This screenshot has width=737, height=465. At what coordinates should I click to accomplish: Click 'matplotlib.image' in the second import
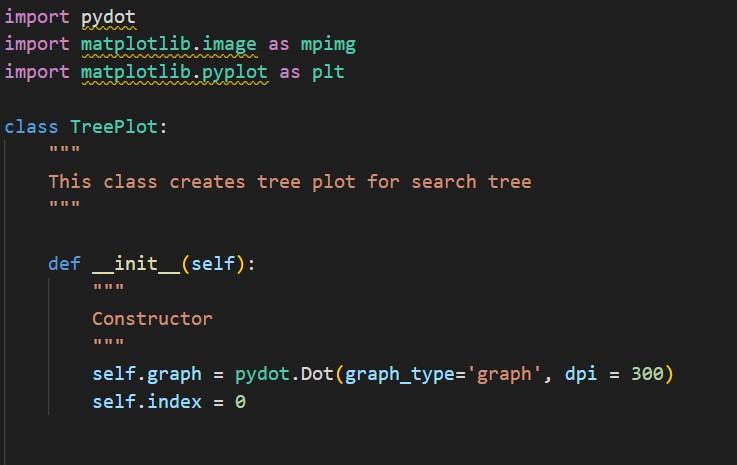tap(169, 45)
